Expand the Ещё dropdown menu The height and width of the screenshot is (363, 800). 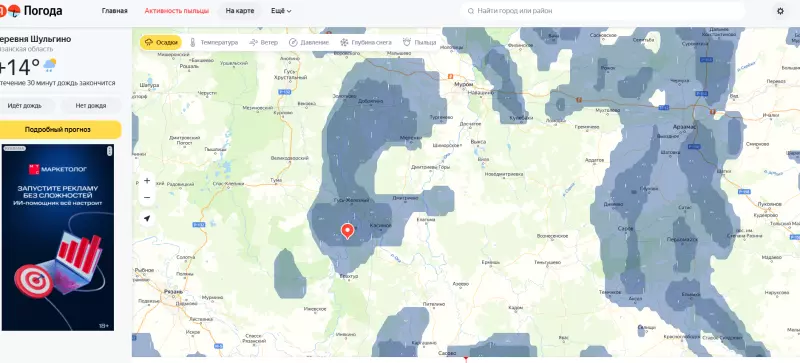pyautogui.click(x=281, y=11)
